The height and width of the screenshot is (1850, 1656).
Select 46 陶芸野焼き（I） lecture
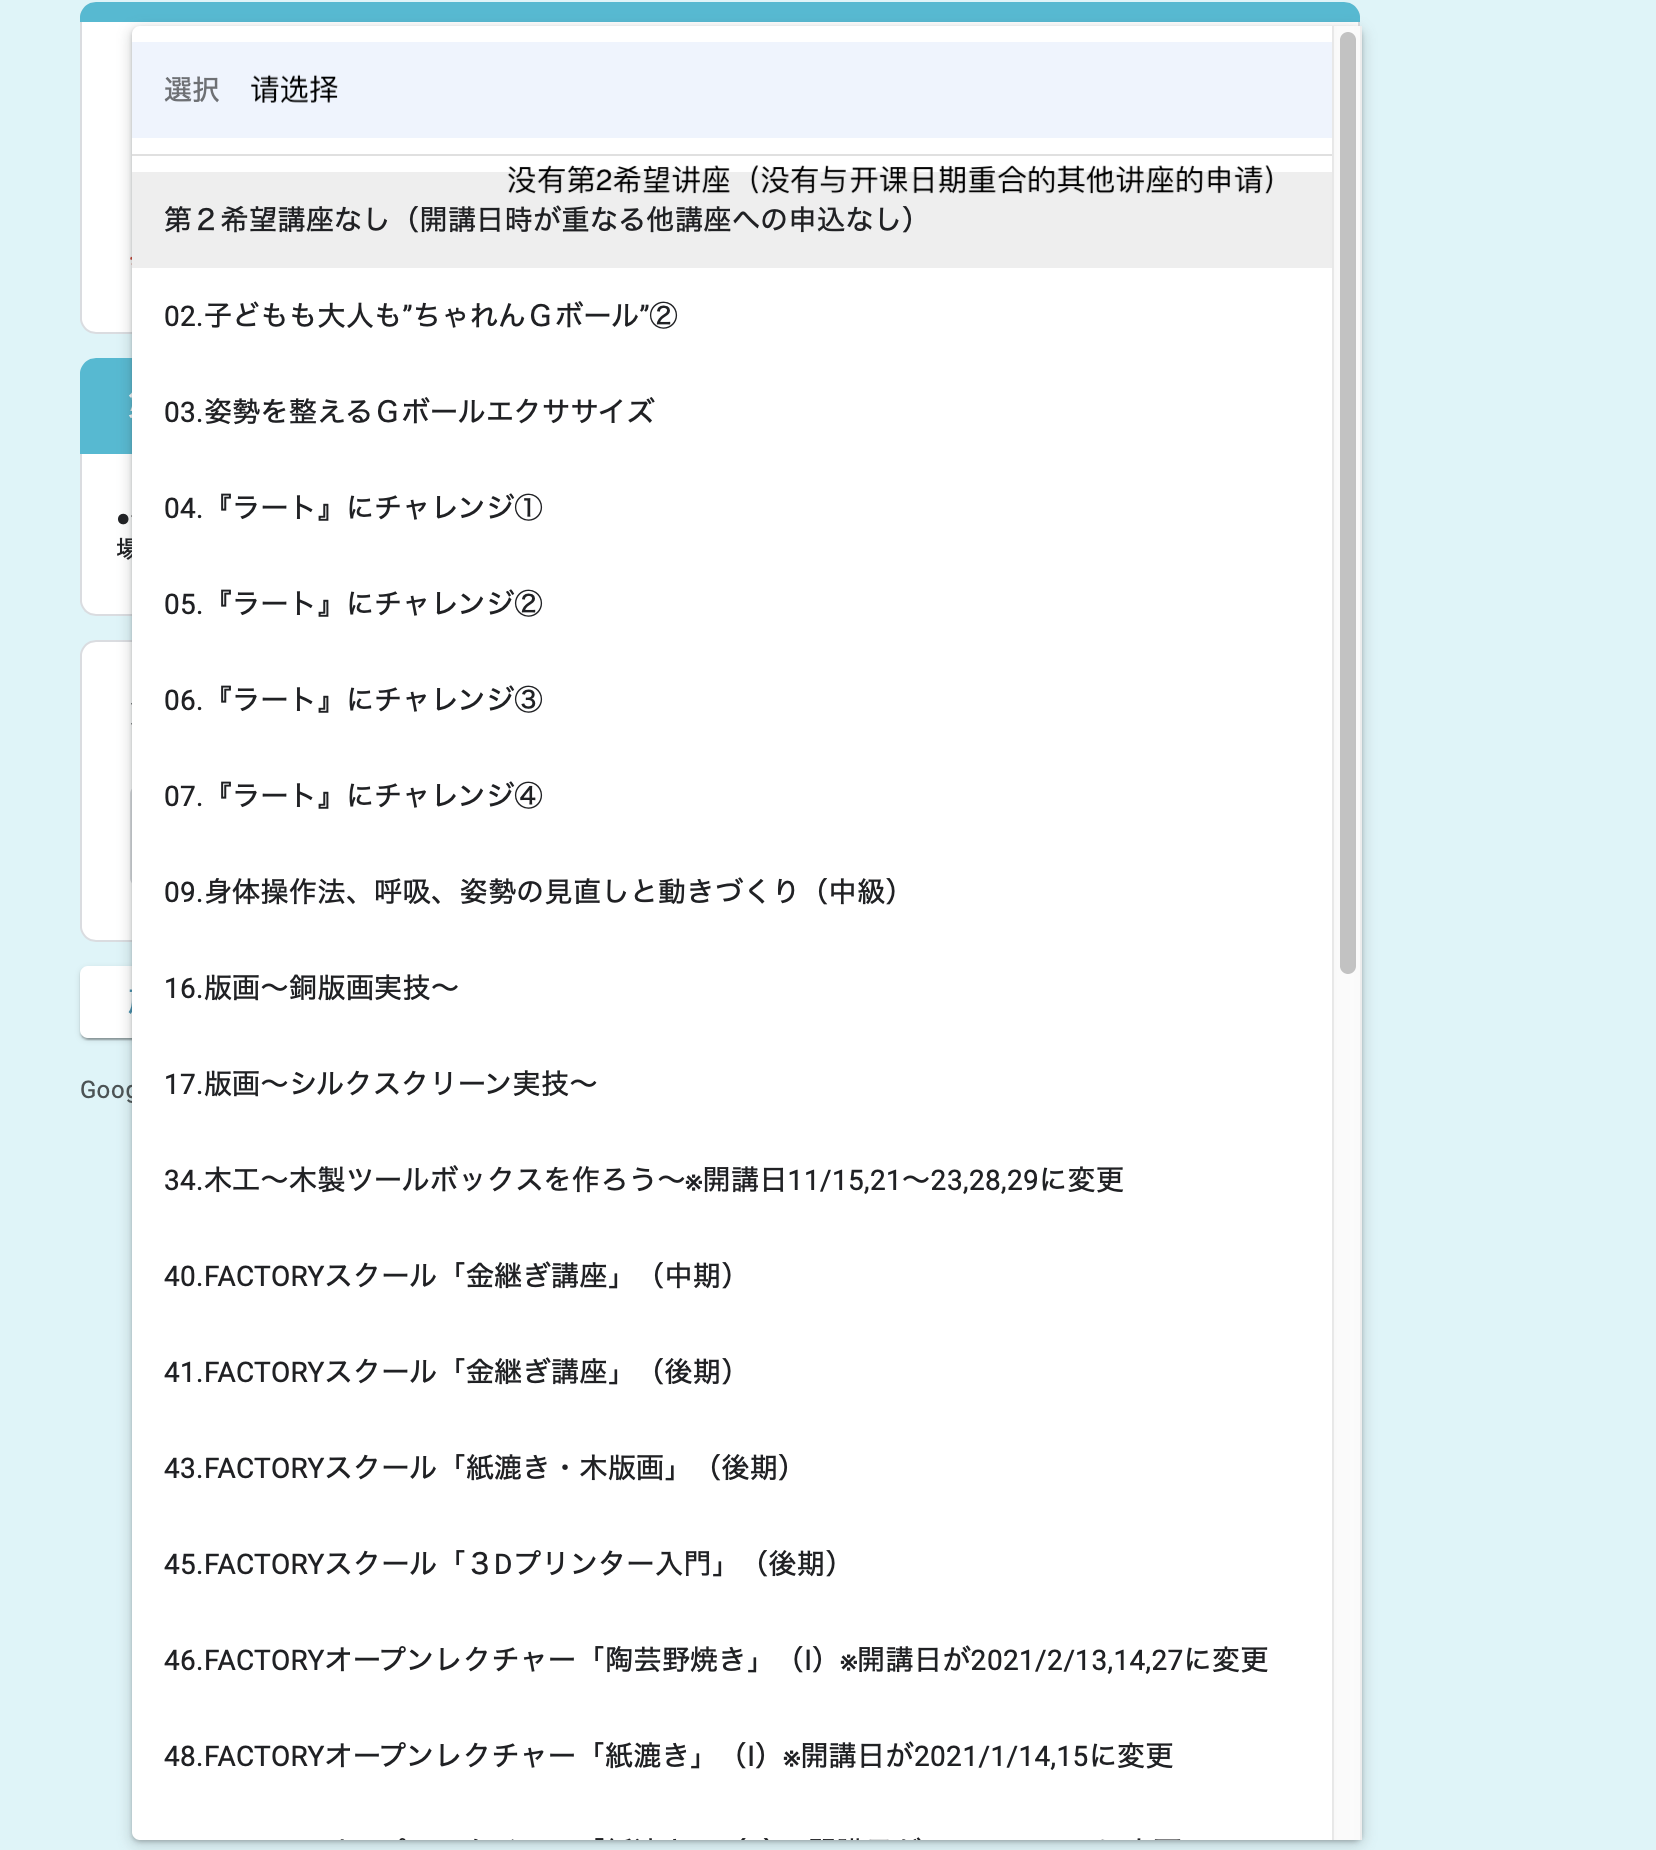pos(715,1660)
